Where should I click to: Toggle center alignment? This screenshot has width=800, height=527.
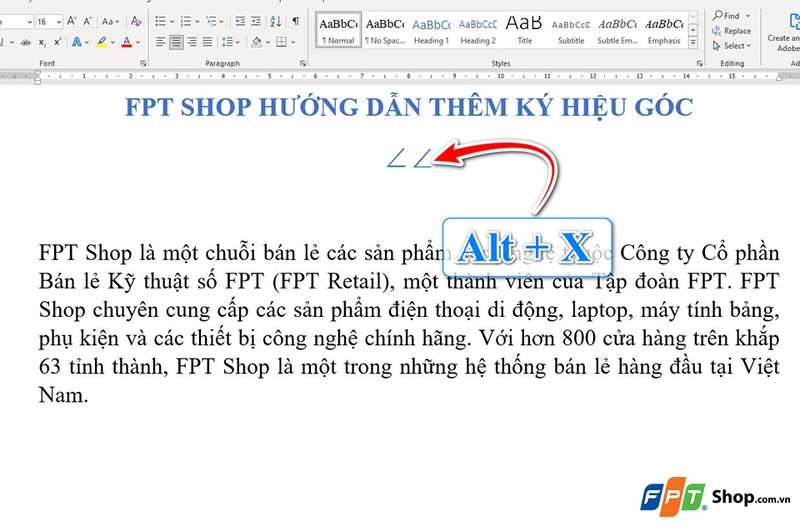[x=177, y=42]
